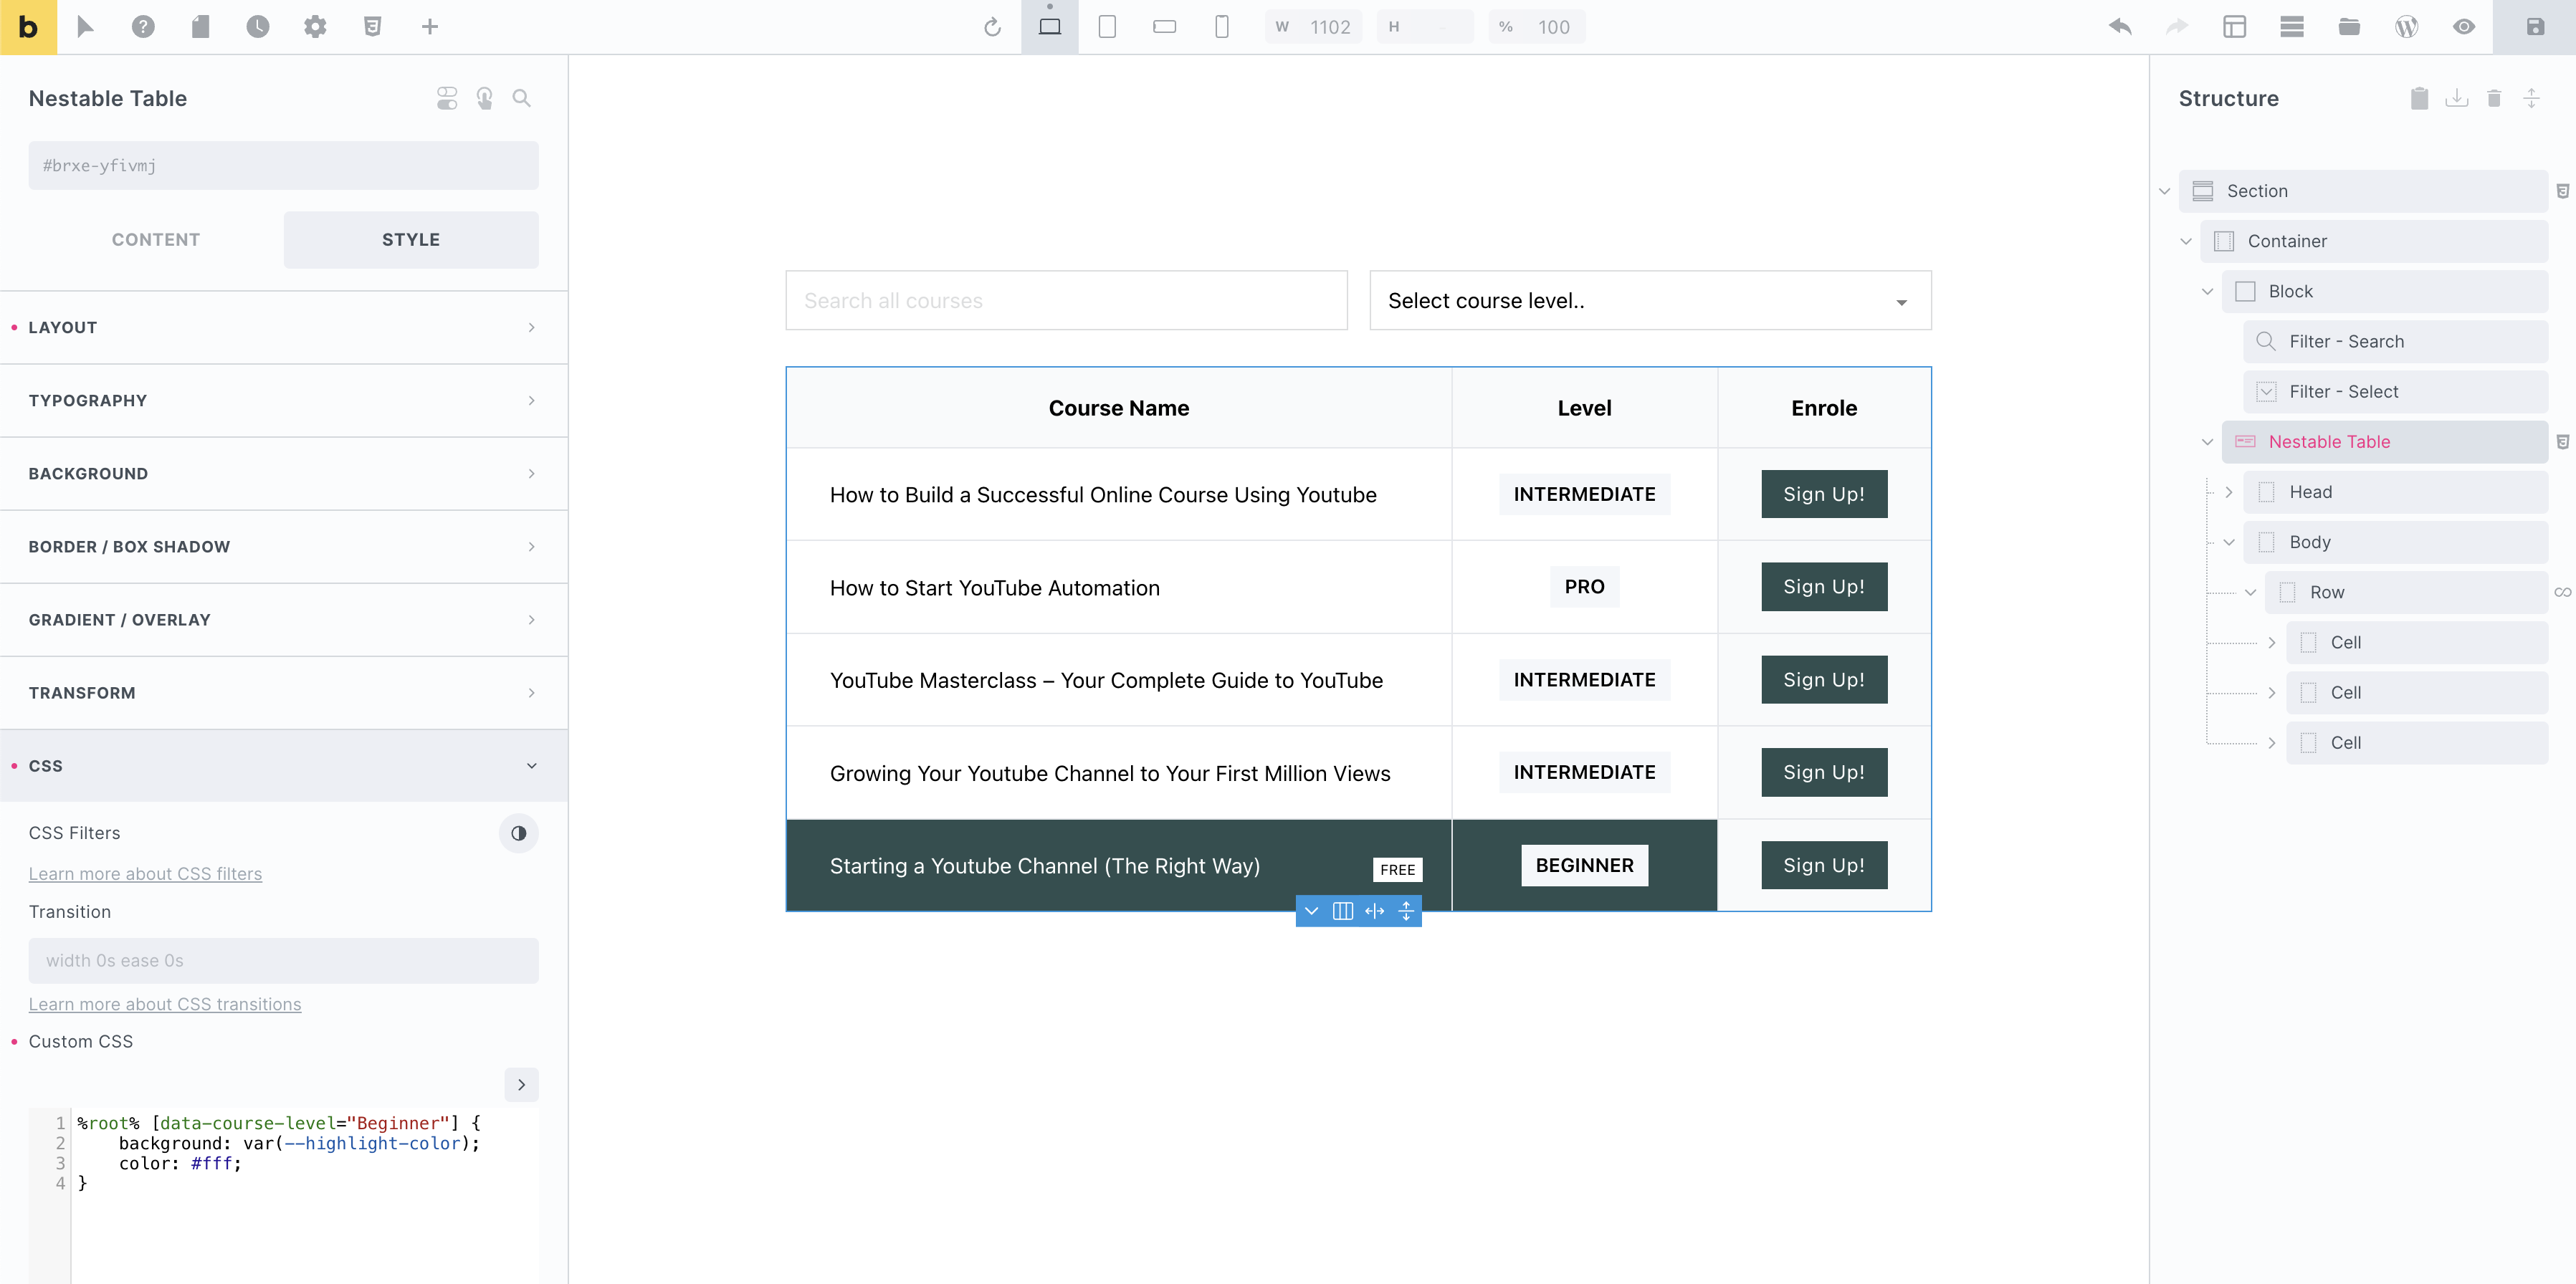Open the revisions history clock icon

(258, 27)
